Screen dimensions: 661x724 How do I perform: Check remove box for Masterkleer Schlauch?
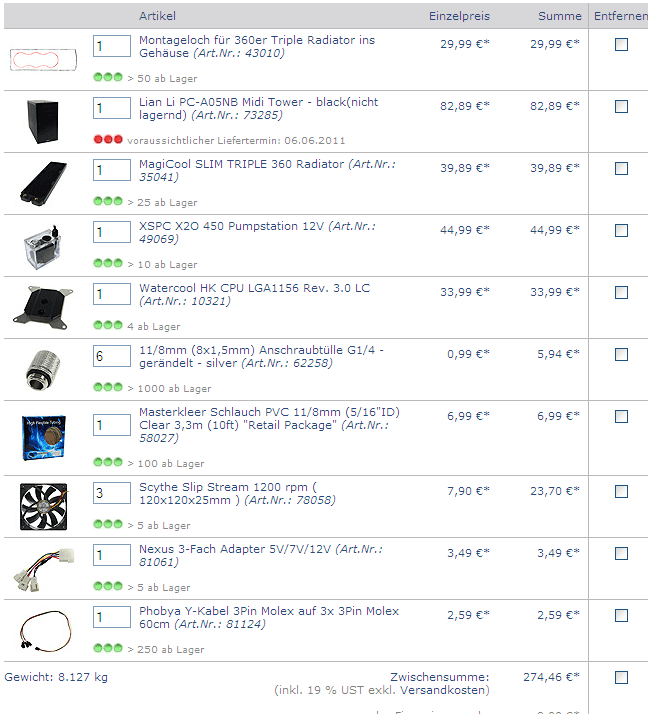coord(621,416)
